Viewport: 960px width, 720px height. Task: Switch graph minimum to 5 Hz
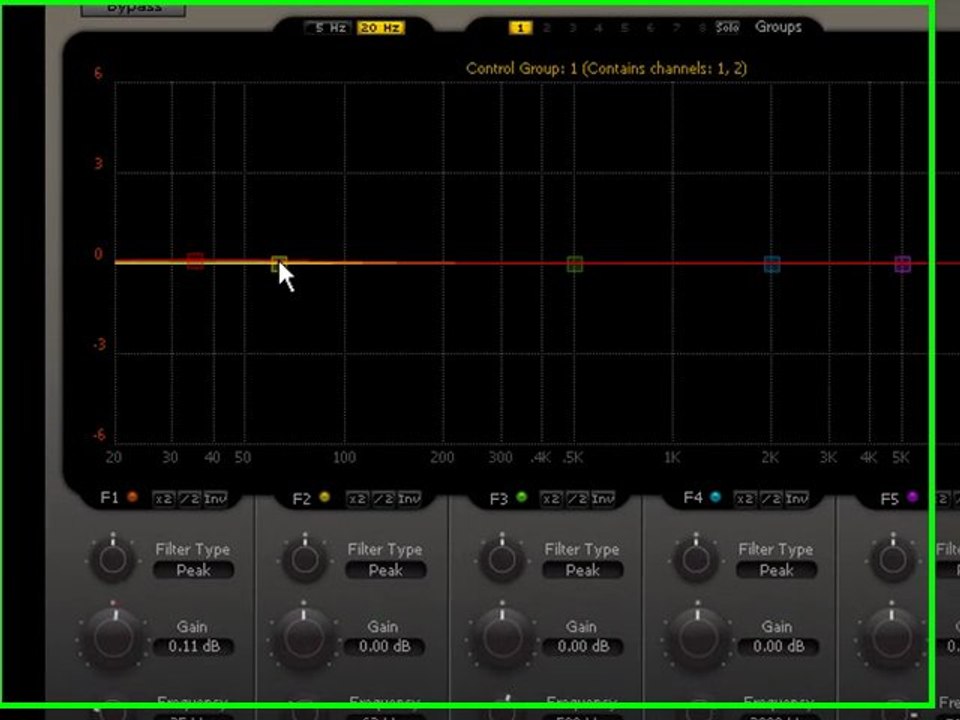coord(329,28)
